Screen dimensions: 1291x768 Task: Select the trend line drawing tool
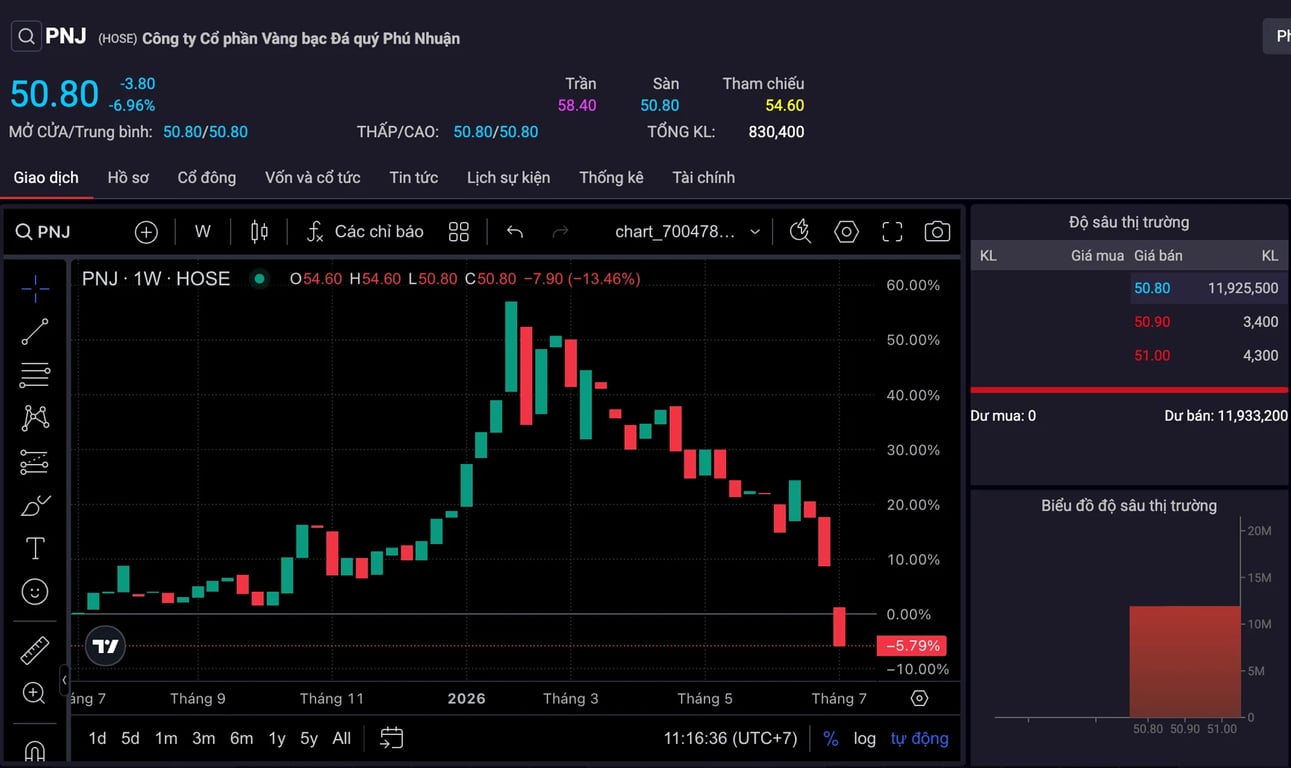[35, 332]
